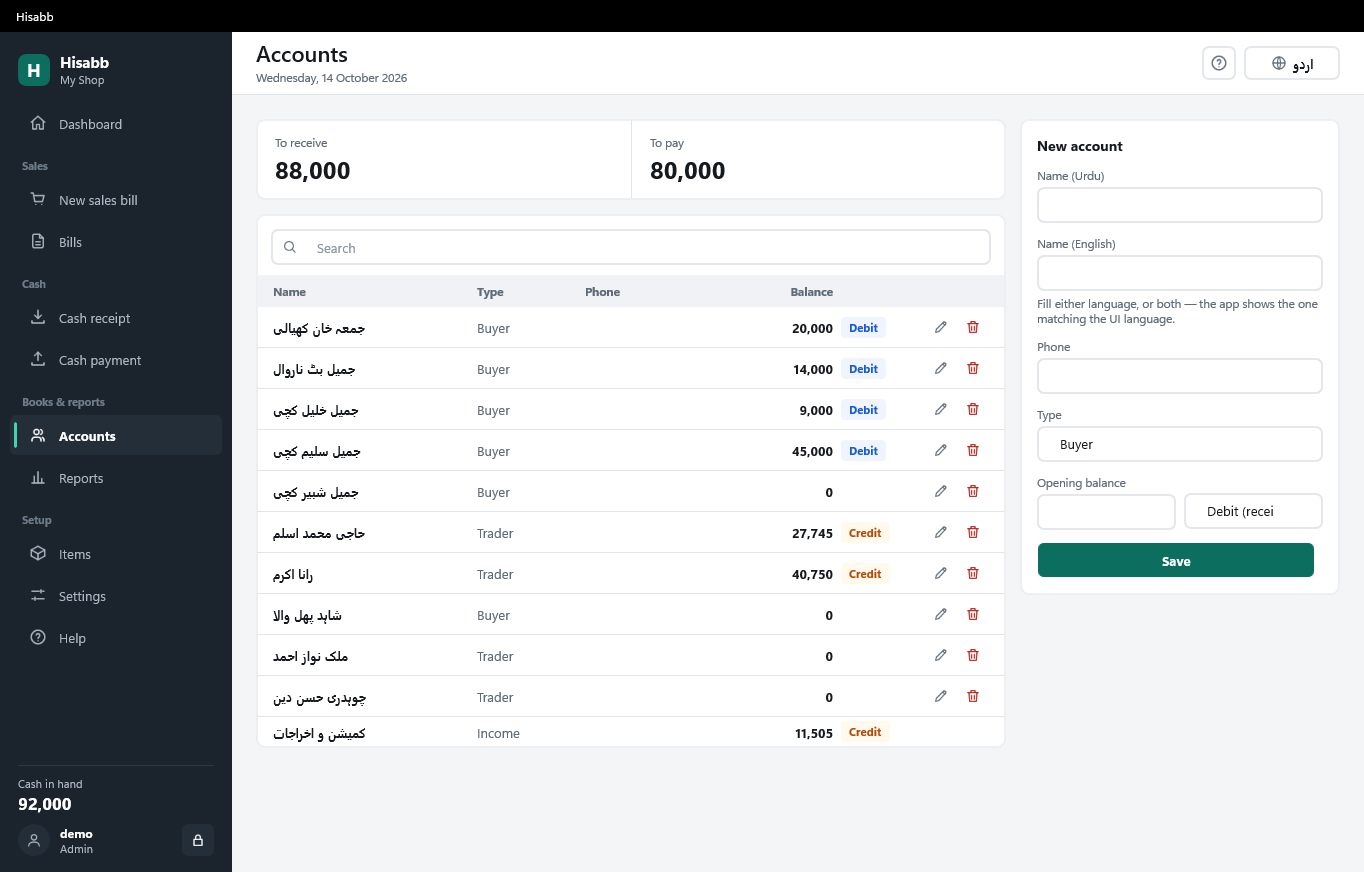Click the 11,505 Credit balance cell

(813, 733)
